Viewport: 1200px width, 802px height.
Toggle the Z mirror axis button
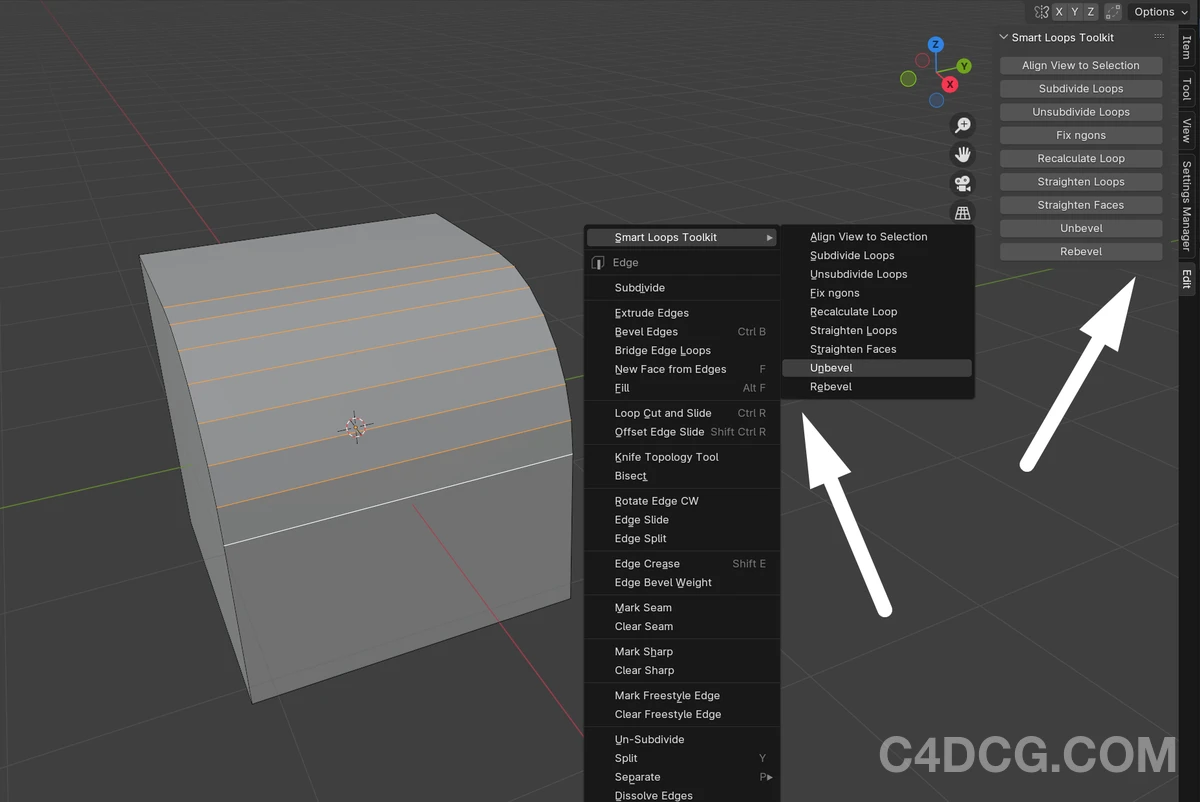click(1090, 11)
